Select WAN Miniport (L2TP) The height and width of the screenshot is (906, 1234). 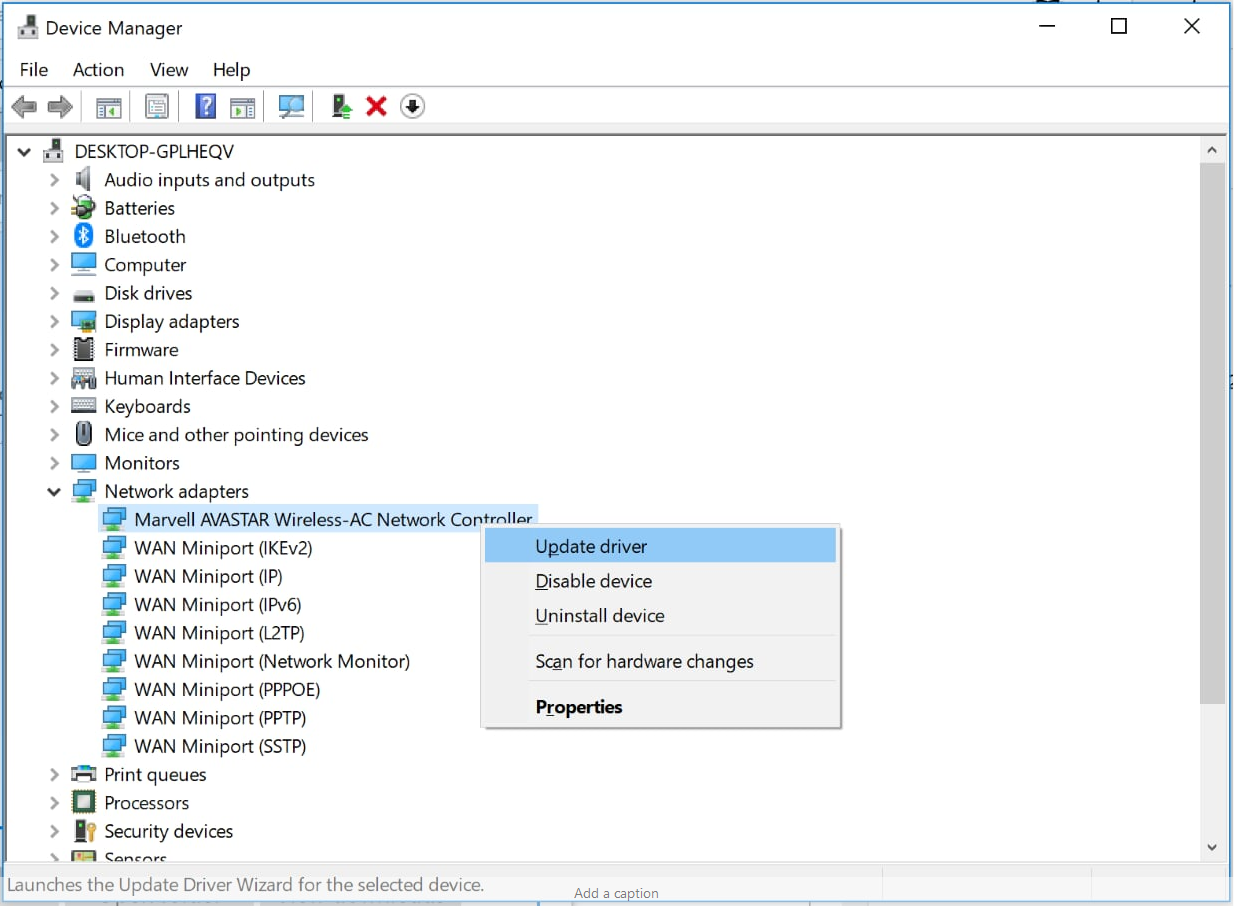[219, 633]
